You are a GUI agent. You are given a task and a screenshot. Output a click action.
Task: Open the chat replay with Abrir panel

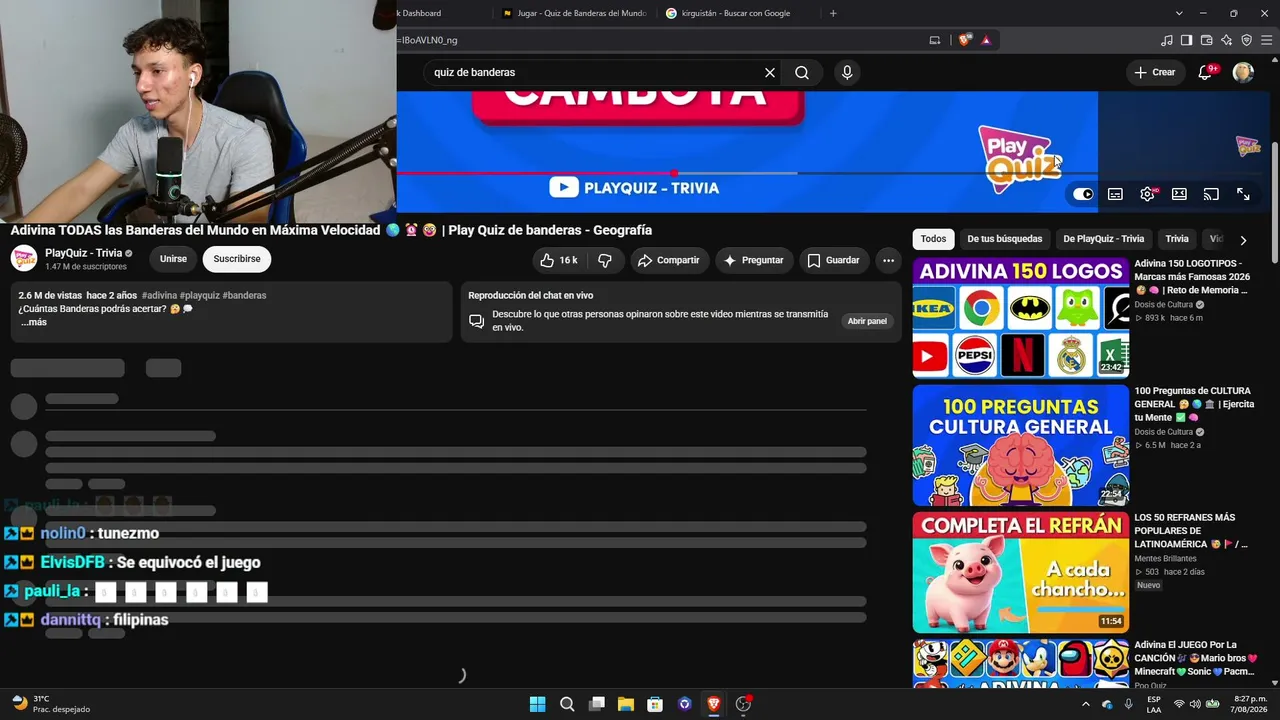[867, 321]
